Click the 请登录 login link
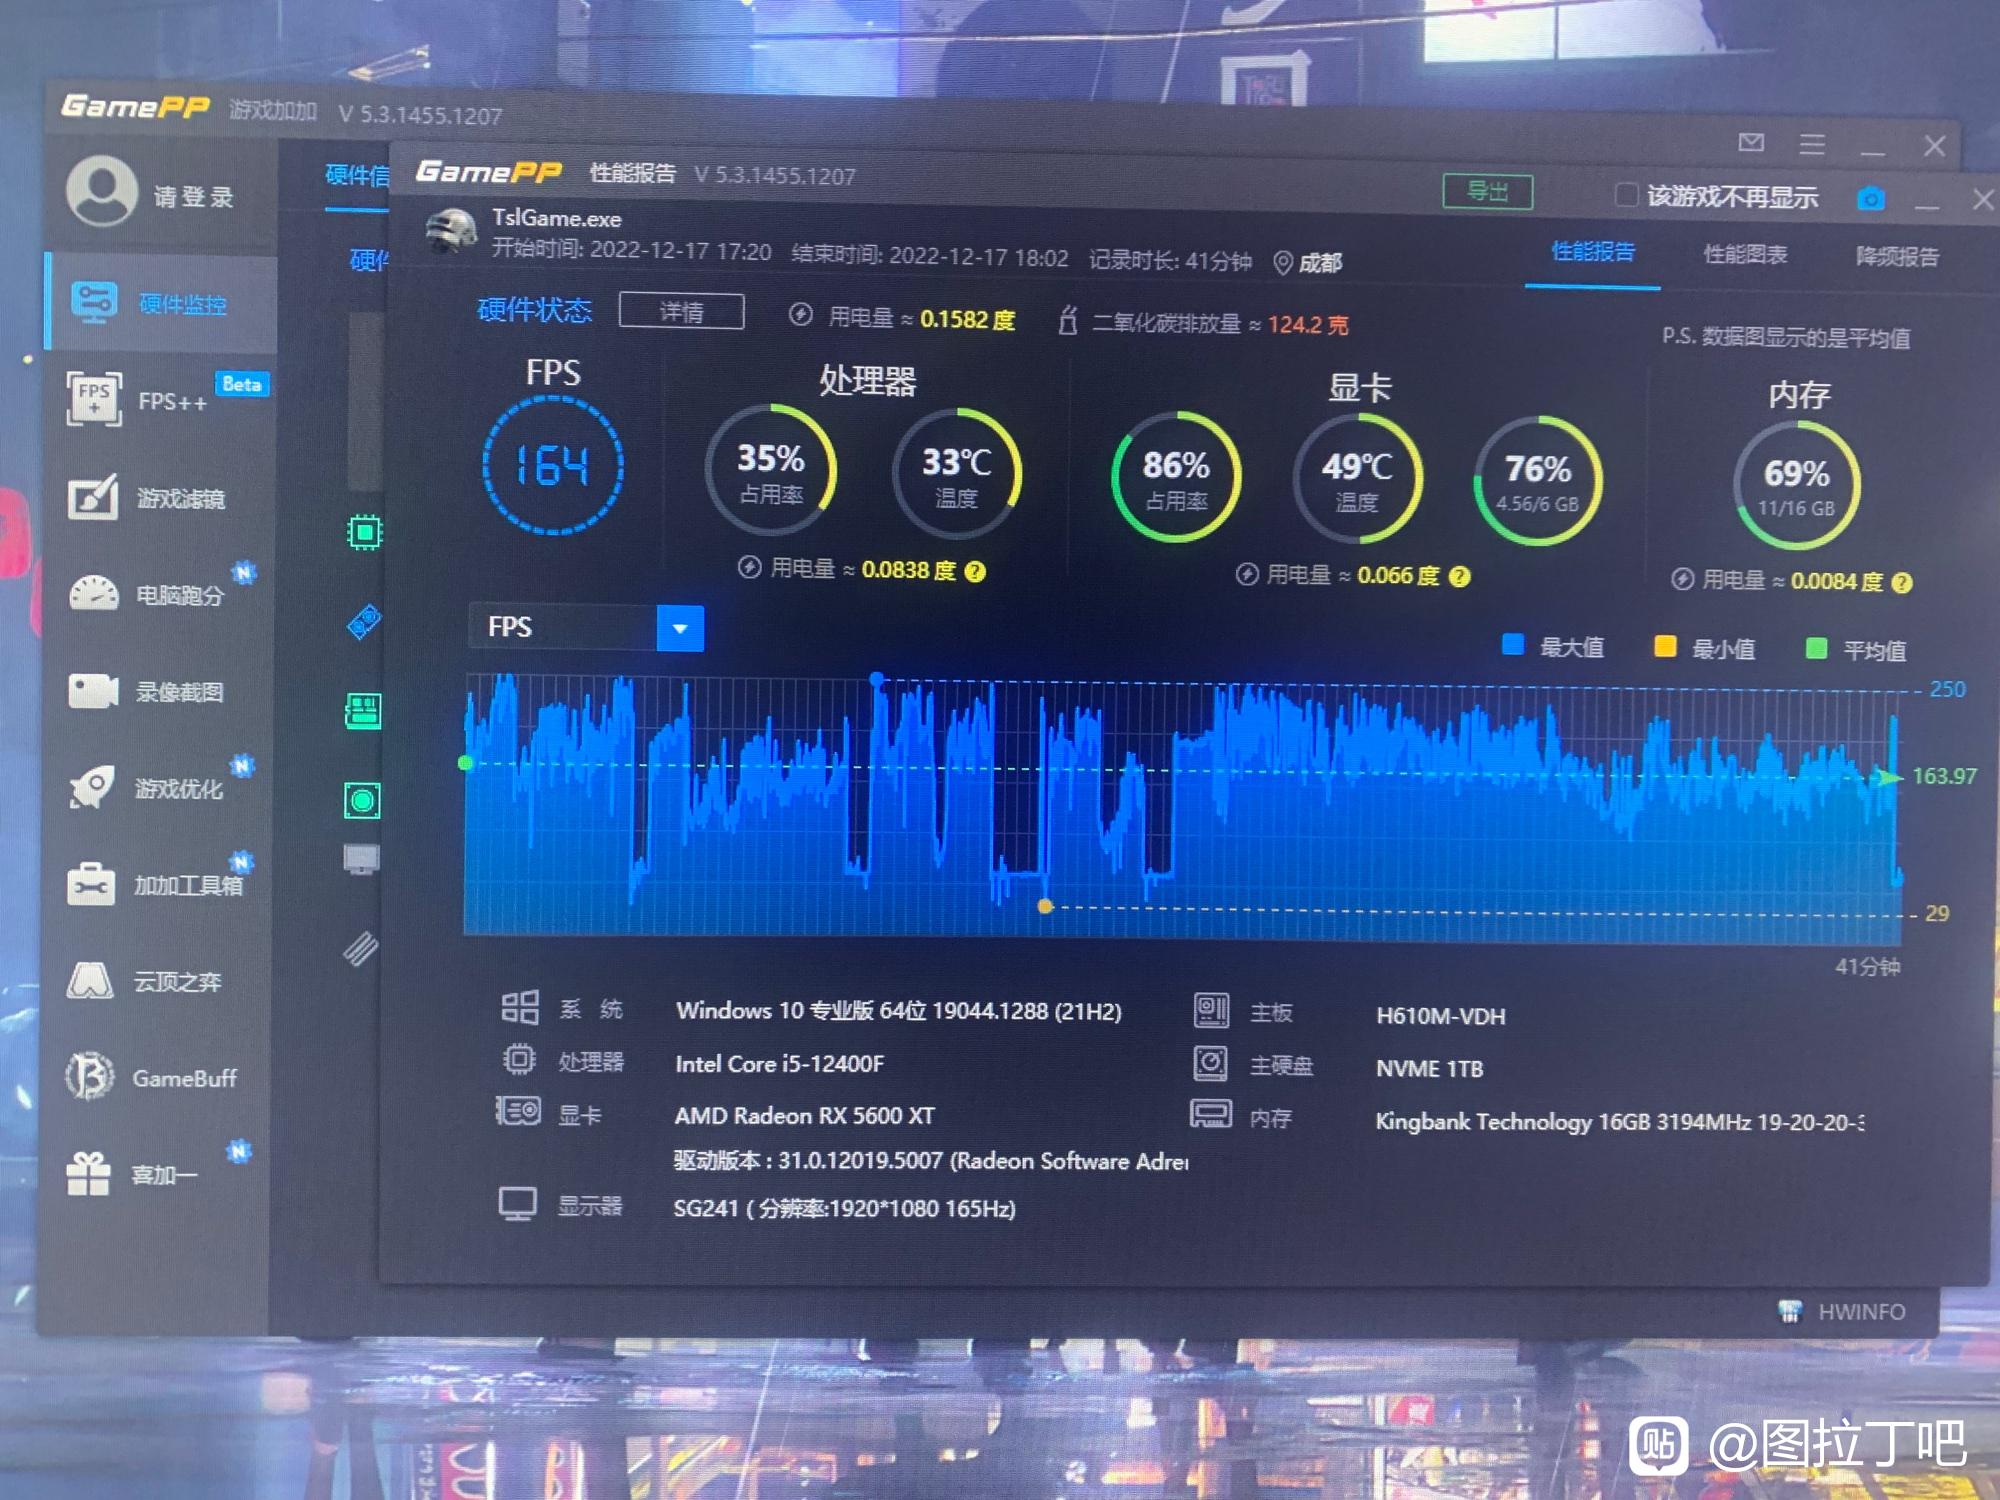This screenshot has height=1500, width=2000. point(193,196)
